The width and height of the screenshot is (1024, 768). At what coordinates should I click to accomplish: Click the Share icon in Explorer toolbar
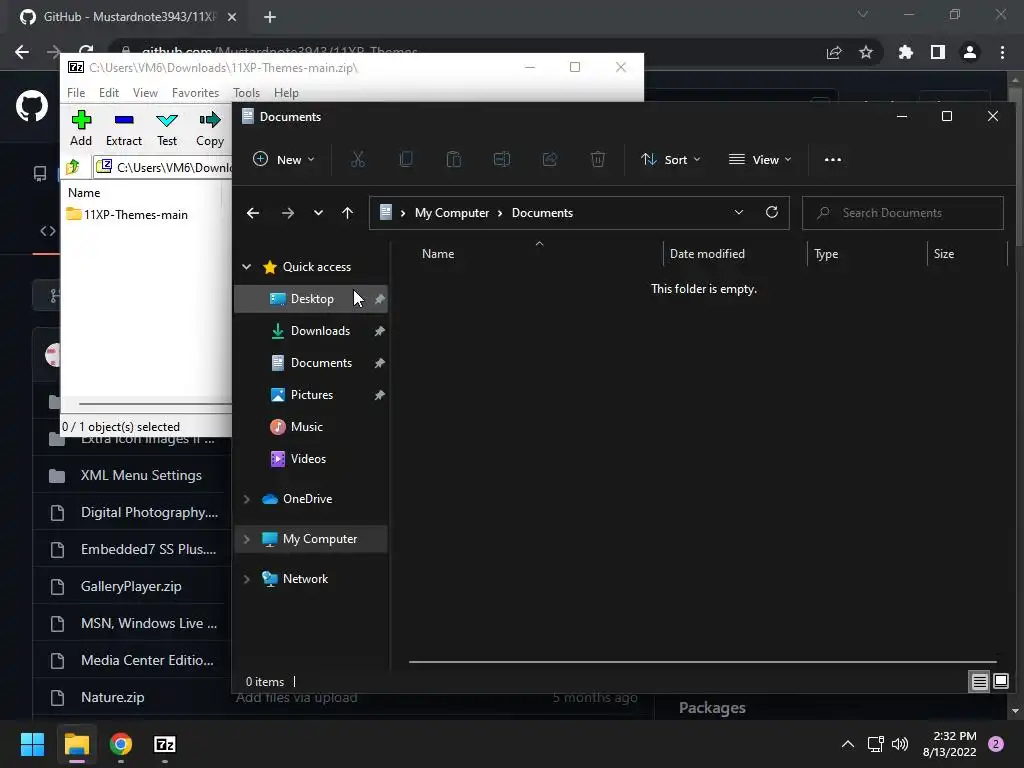click(550, 159)
